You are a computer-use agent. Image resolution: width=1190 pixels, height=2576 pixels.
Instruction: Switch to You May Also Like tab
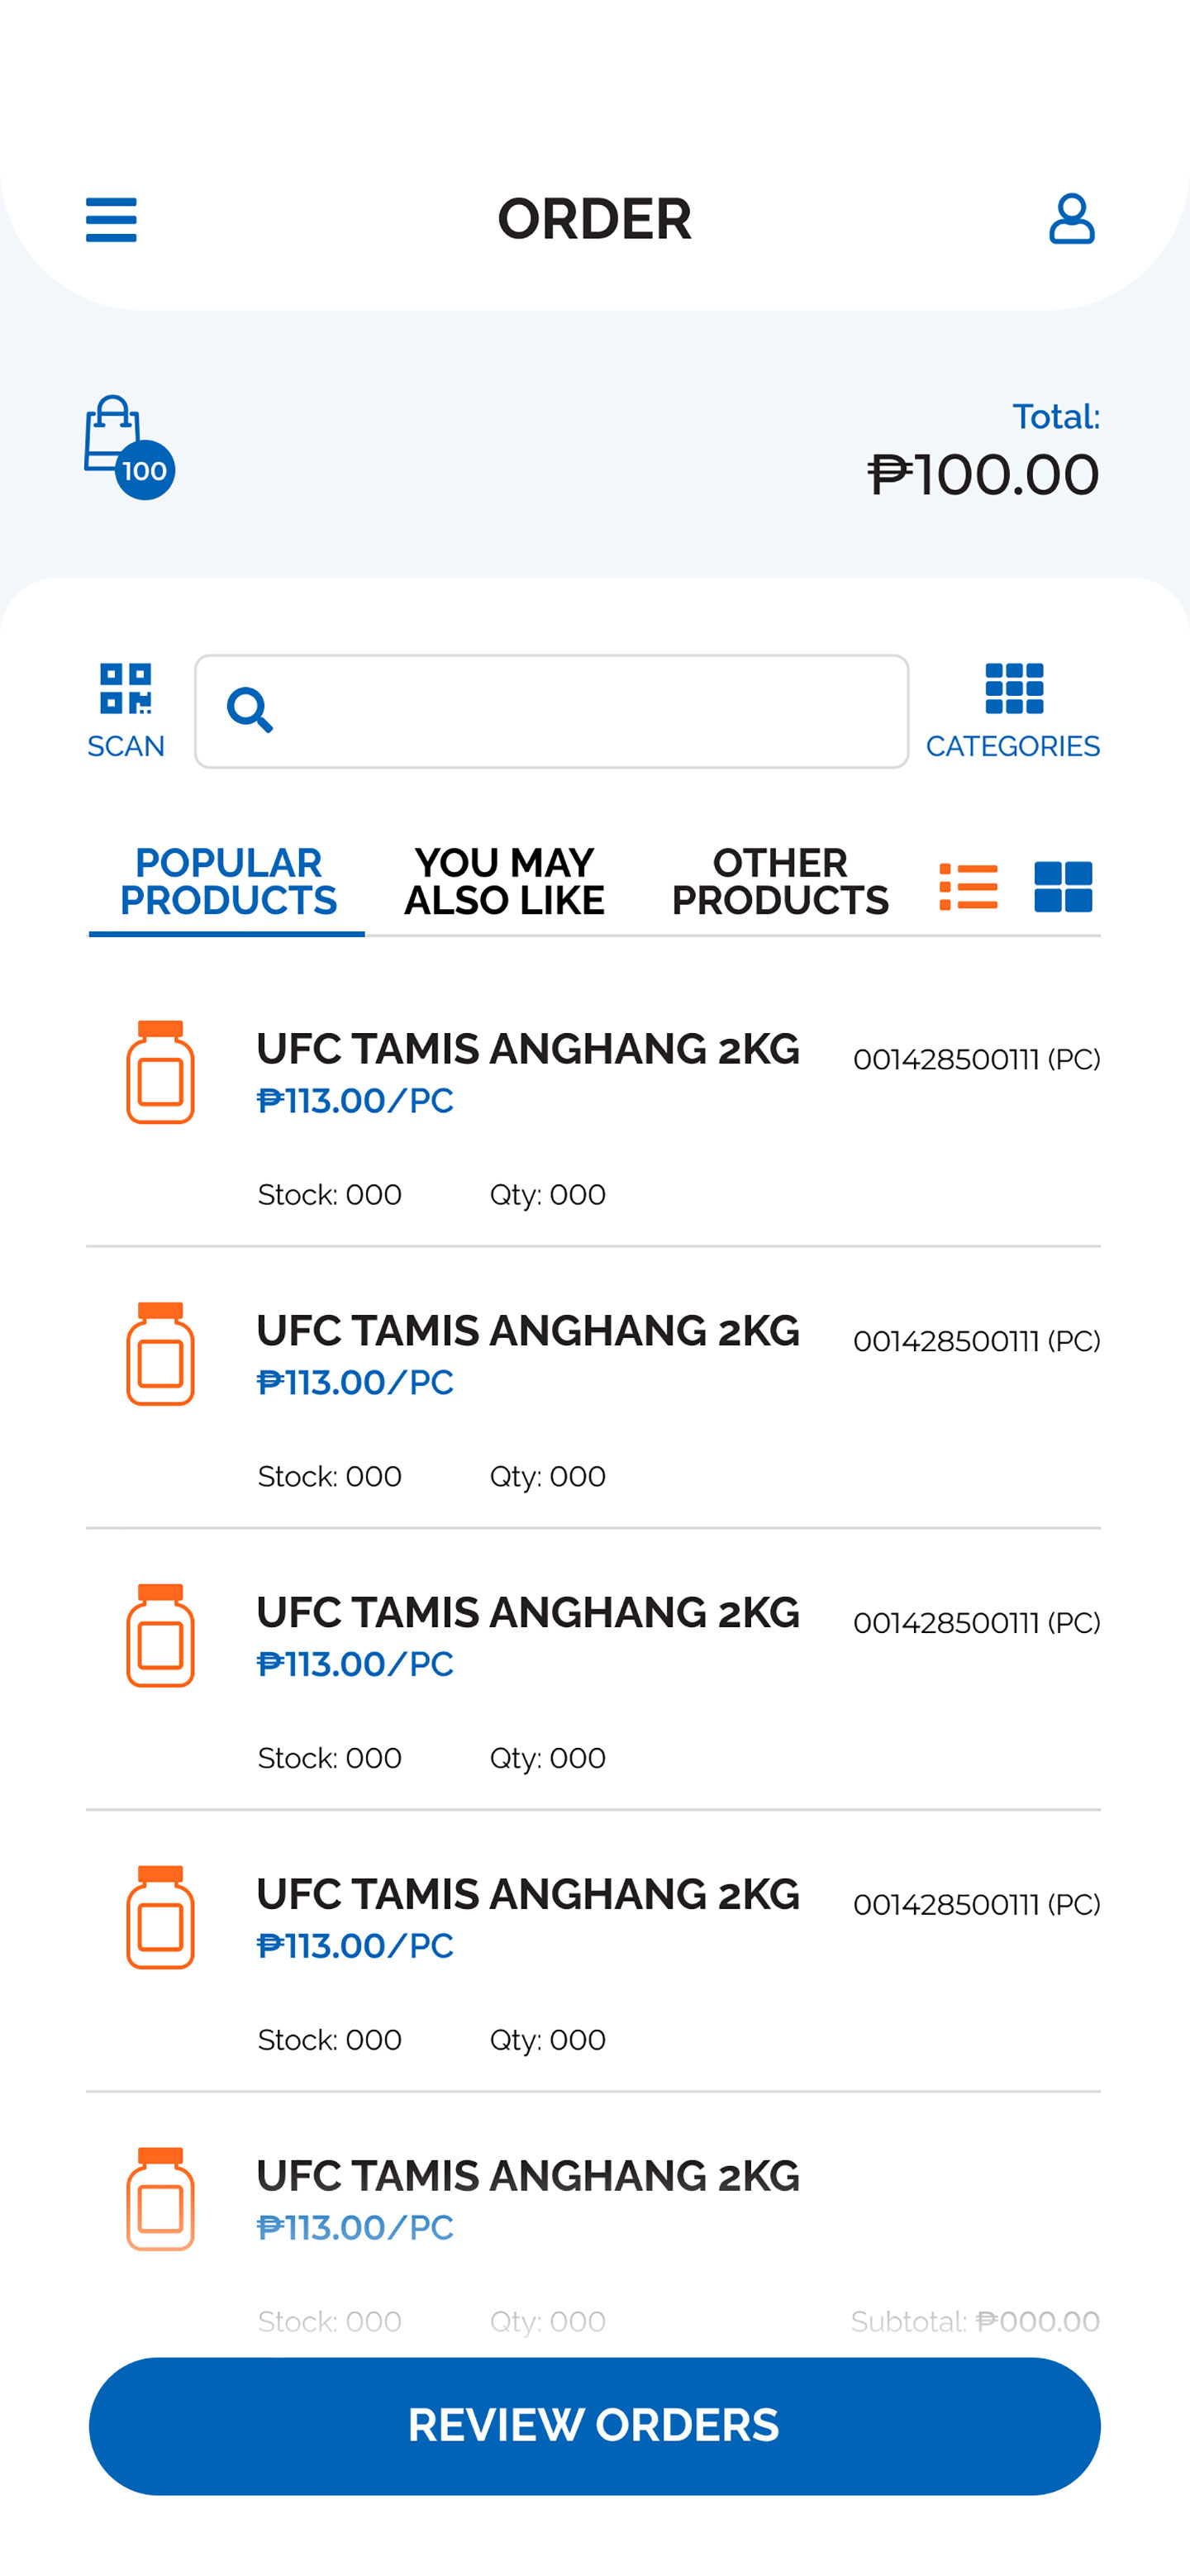click(x=504, y=882)
